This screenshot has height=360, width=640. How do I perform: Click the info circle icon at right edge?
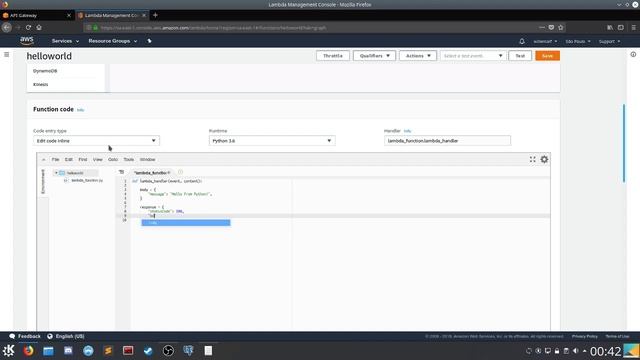coord(633,54)
